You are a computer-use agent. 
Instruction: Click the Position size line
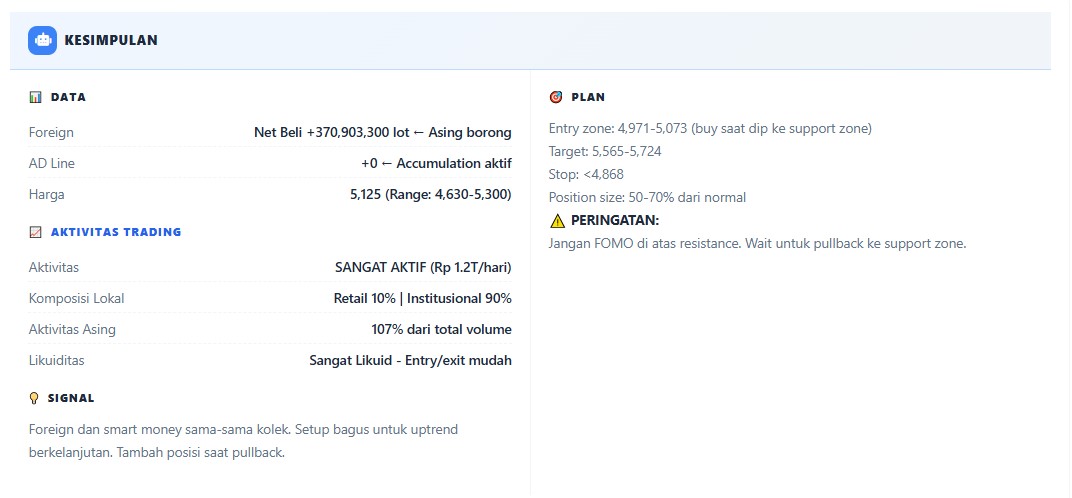[647, 197]
